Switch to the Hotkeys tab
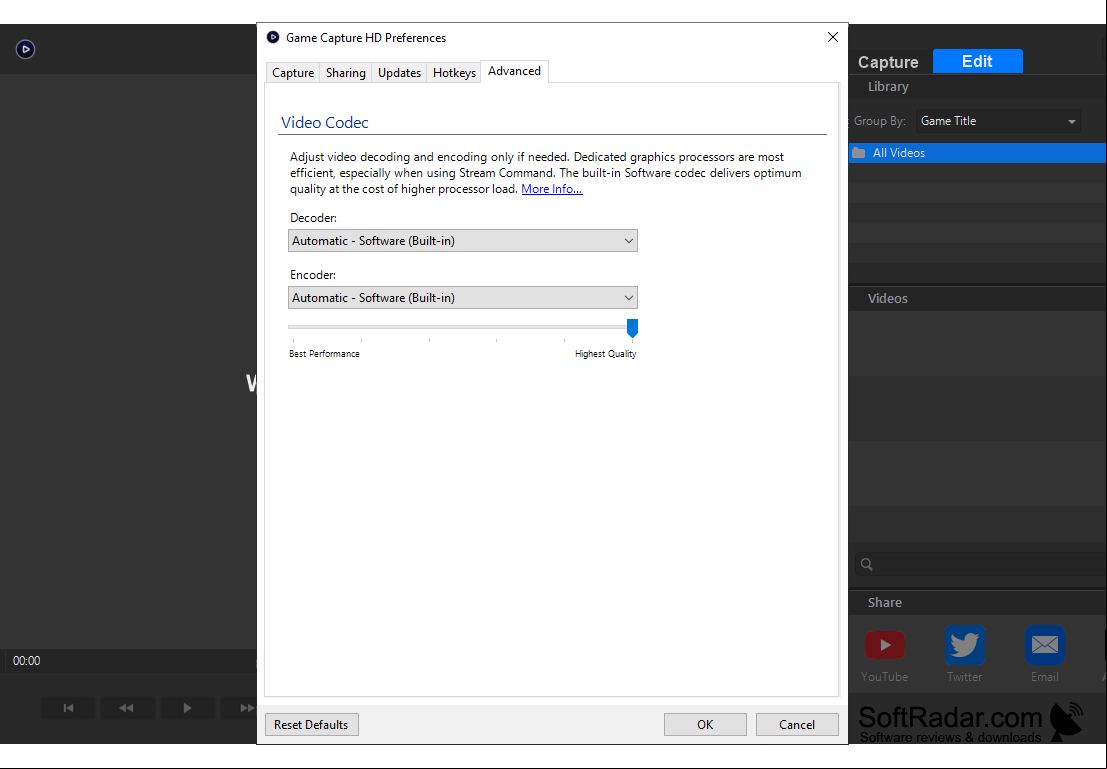 (454, 73)
